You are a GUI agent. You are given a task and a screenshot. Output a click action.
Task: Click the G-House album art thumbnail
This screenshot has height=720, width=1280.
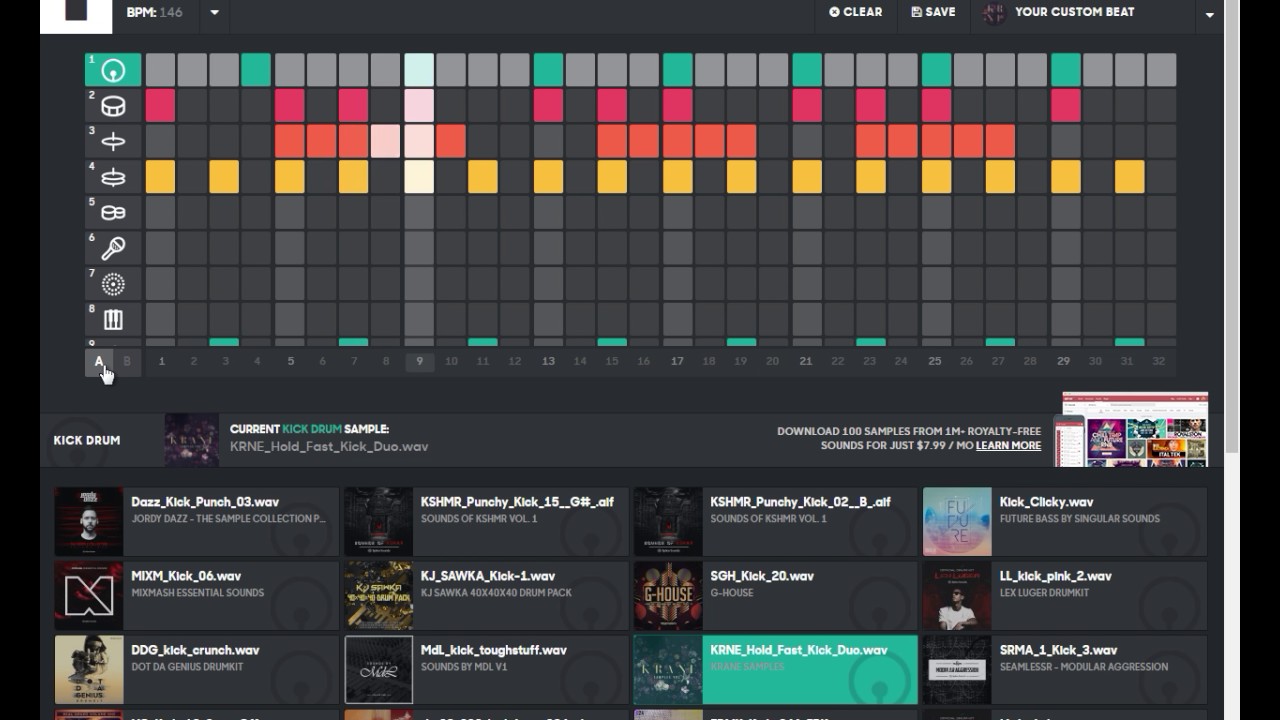click(668, 595)
